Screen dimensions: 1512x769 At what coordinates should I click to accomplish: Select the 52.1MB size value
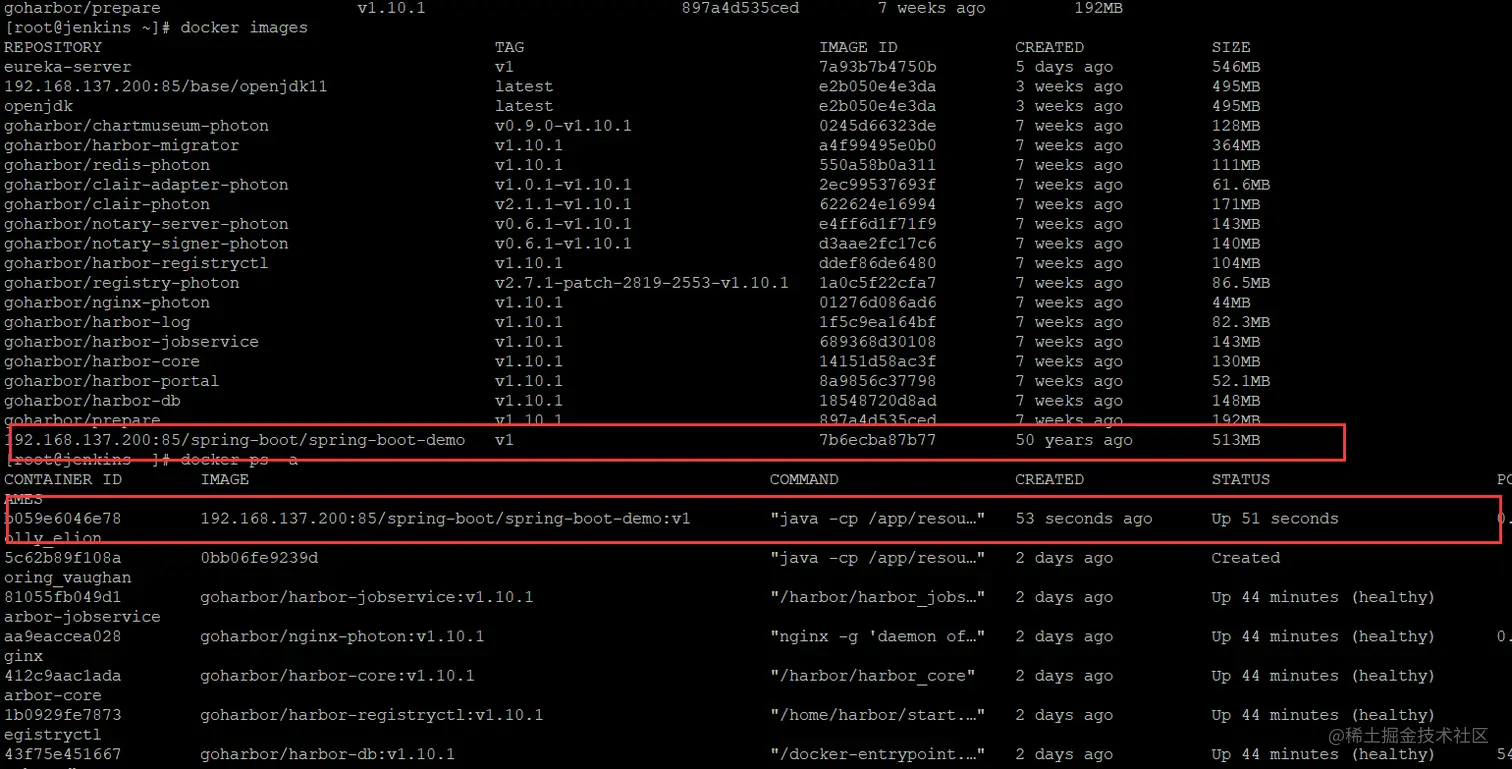[x=1241, y=381]
